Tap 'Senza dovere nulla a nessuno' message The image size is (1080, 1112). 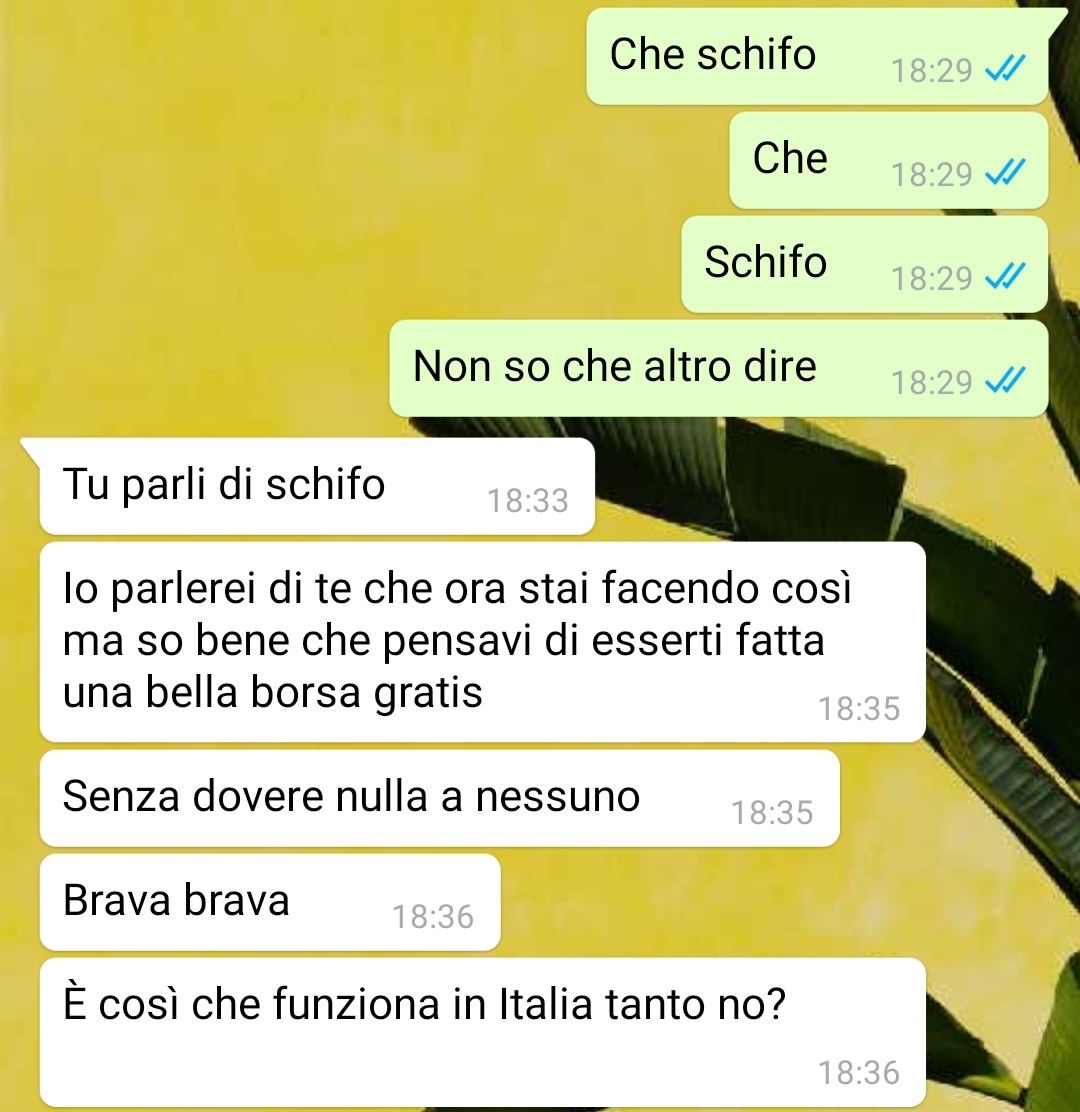tap(440, 799)
